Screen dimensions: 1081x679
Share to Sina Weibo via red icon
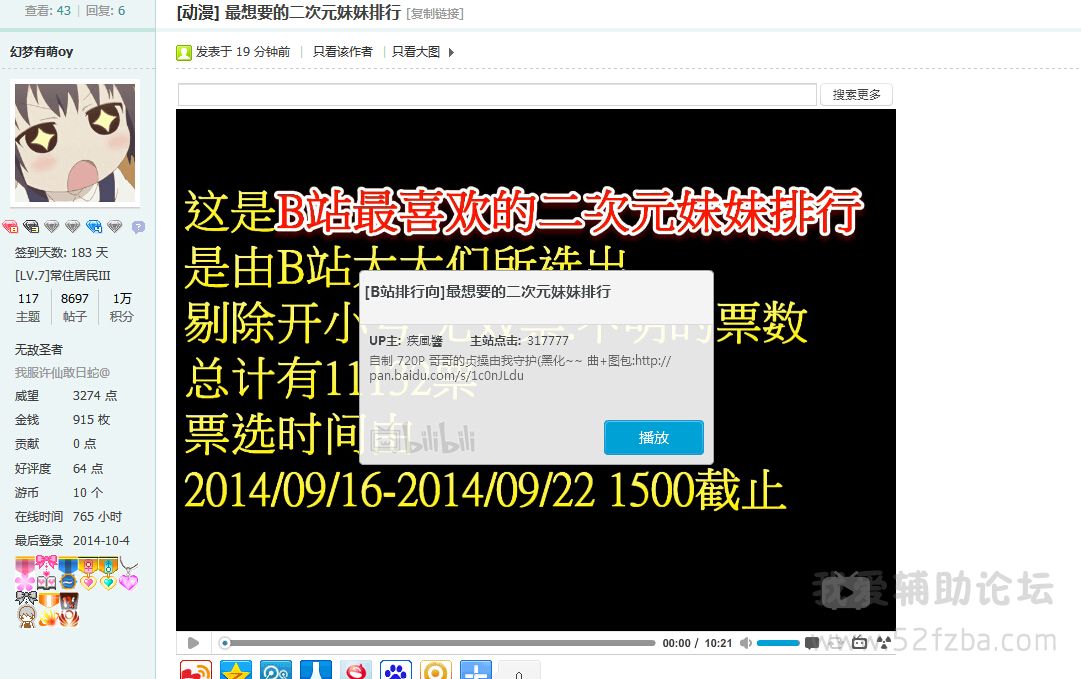pos(195,670)
